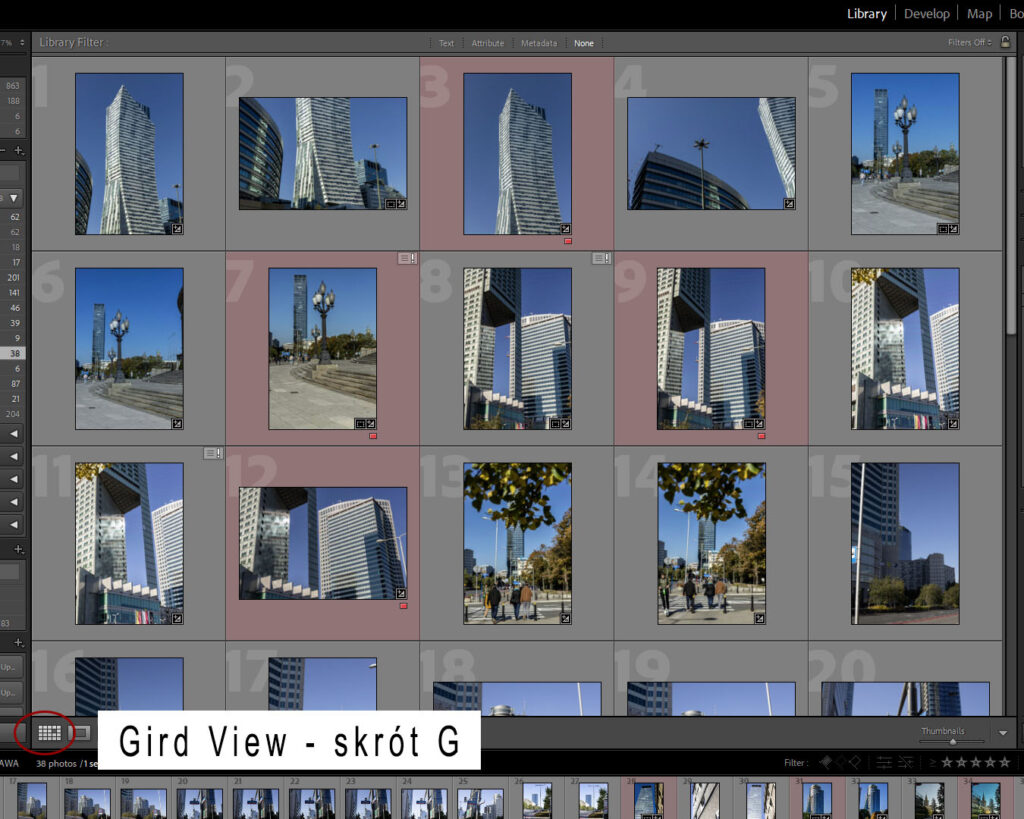Click the rejected flag filter icon
Screen dimensions: 1024x819
click(856, 762)
